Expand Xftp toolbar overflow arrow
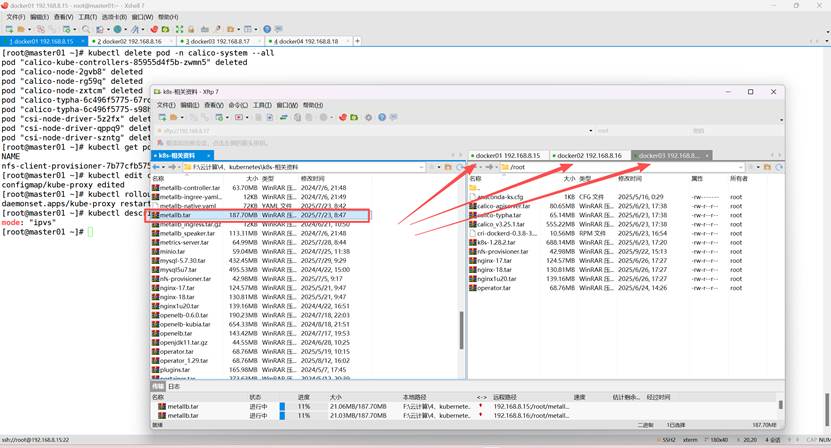This screenshot has height=448, width=831. pos(781,120)
